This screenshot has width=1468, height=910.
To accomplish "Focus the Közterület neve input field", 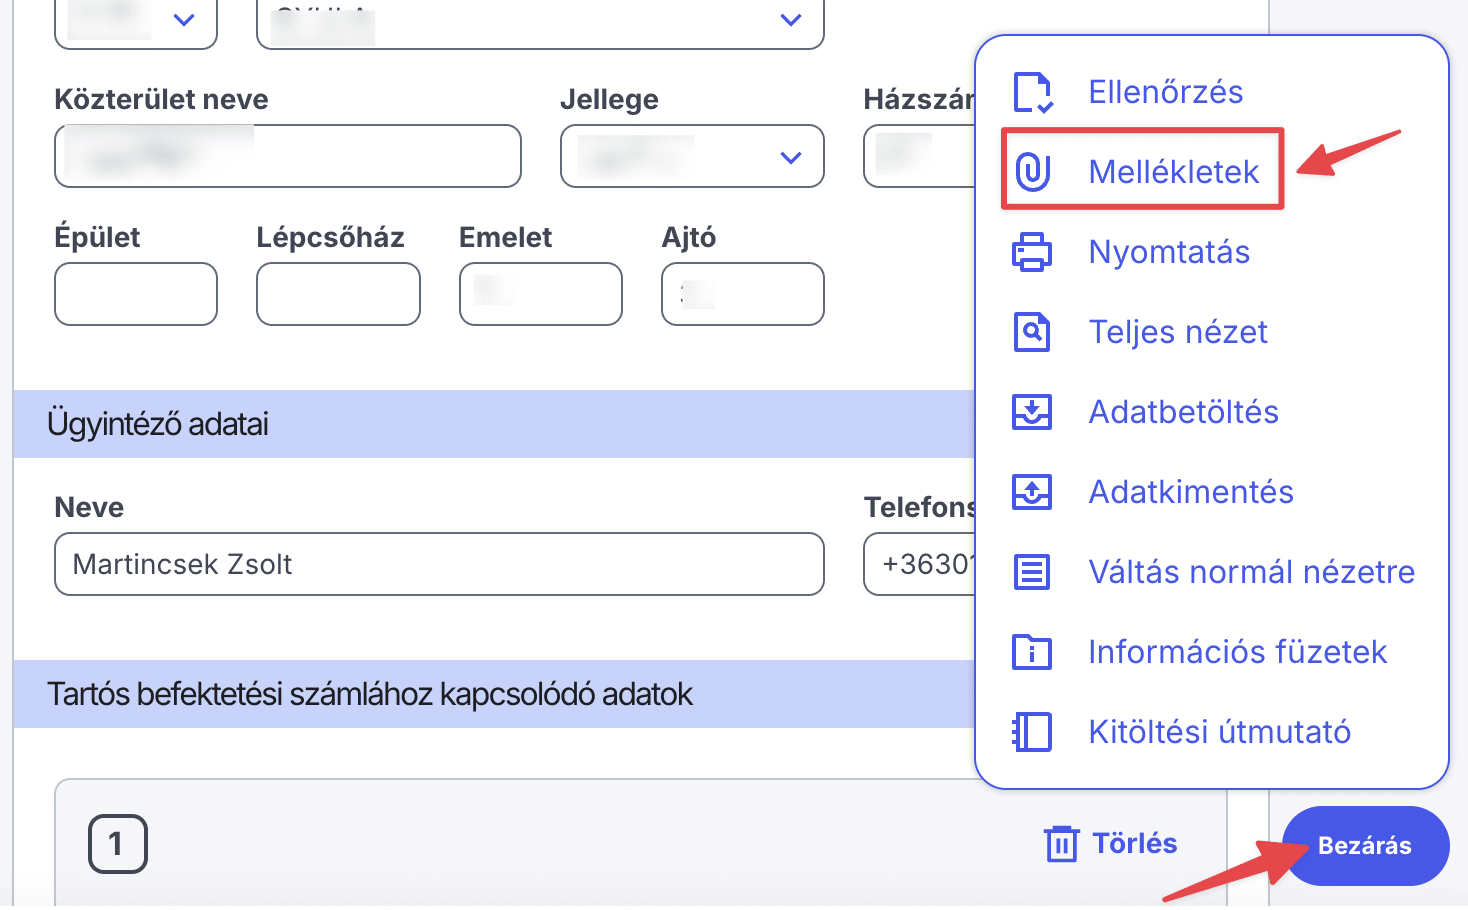I will coord(288,156).
